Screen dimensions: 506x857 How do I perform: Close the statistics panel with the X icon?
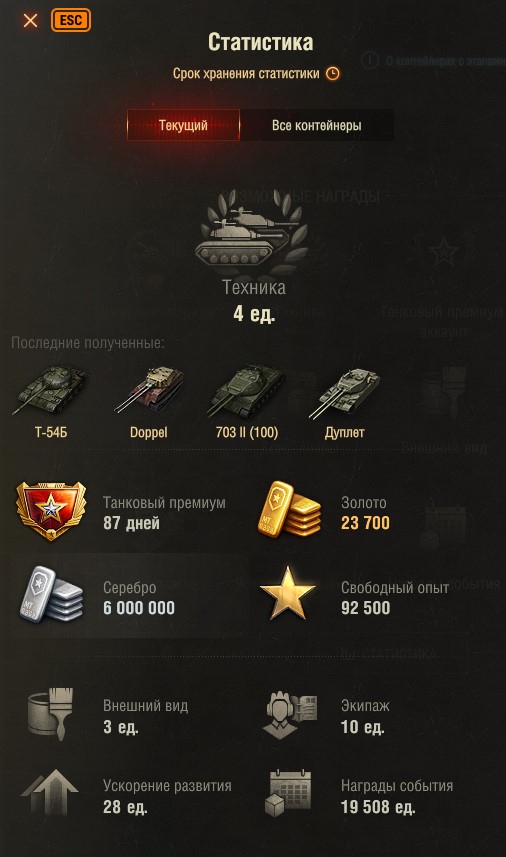(x=31, y=21)
